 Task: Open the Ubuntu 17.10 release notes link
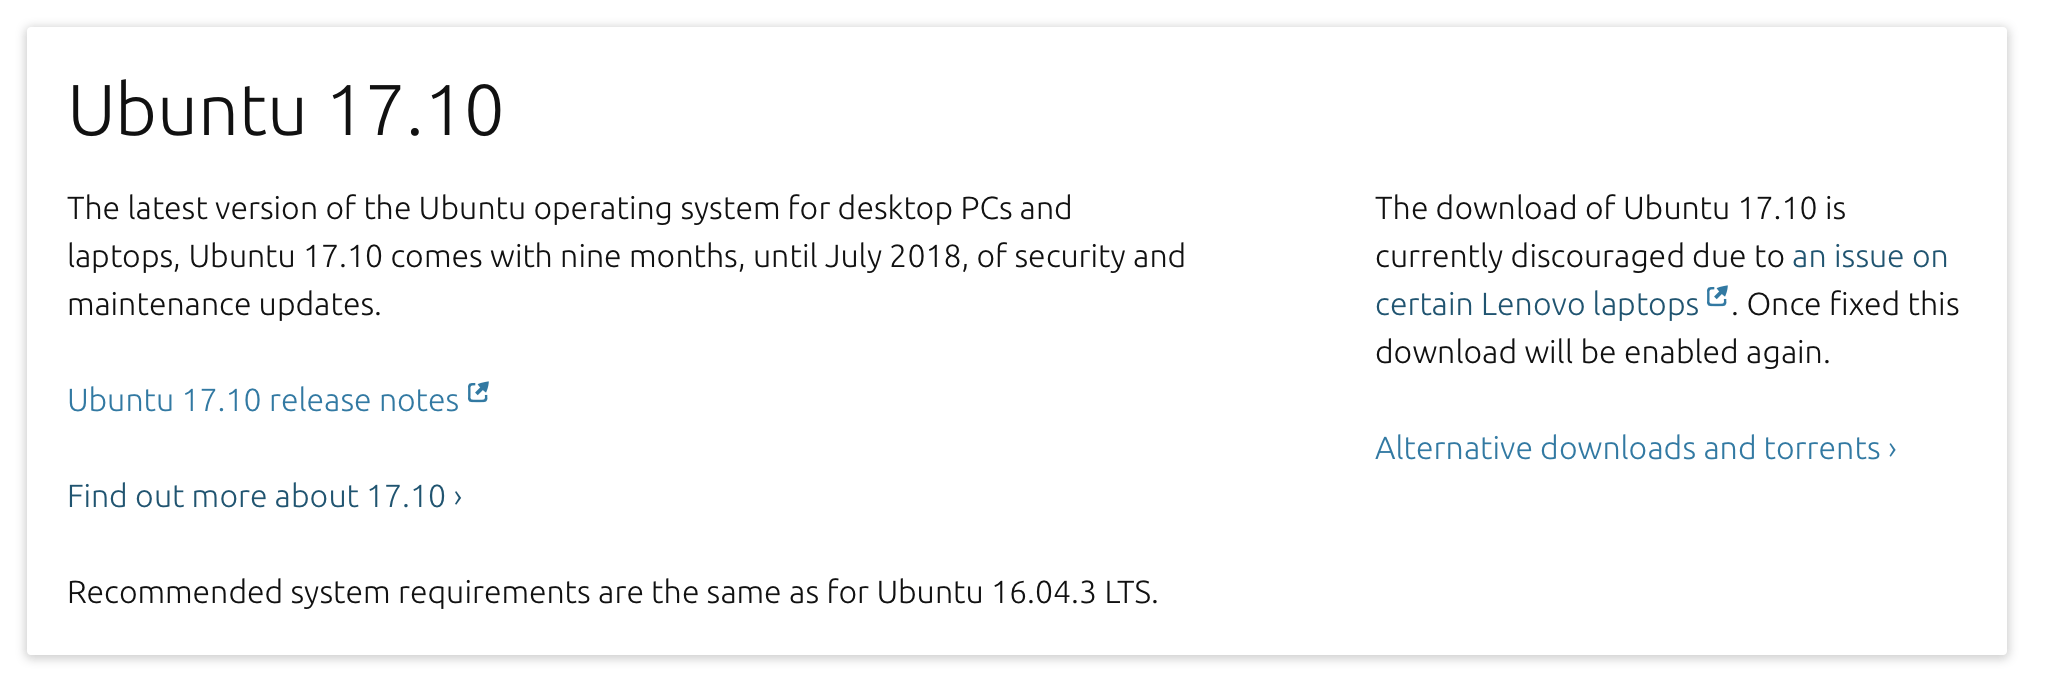pos(262,400)
